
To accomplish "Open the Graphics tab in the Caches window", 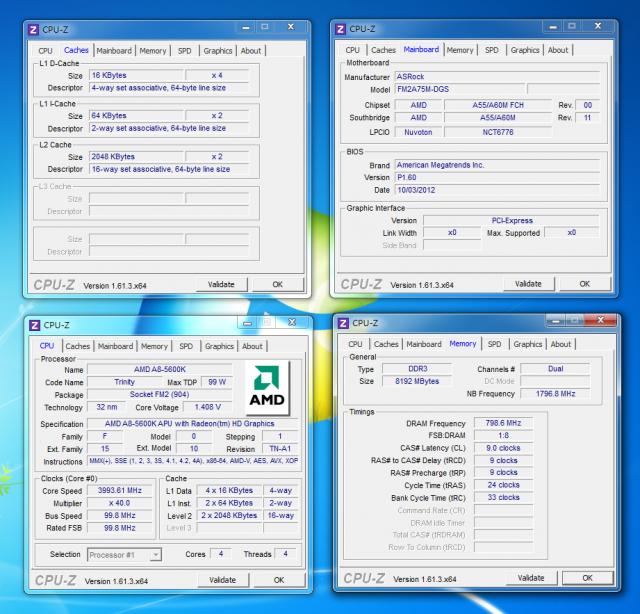I will [218, 51].
